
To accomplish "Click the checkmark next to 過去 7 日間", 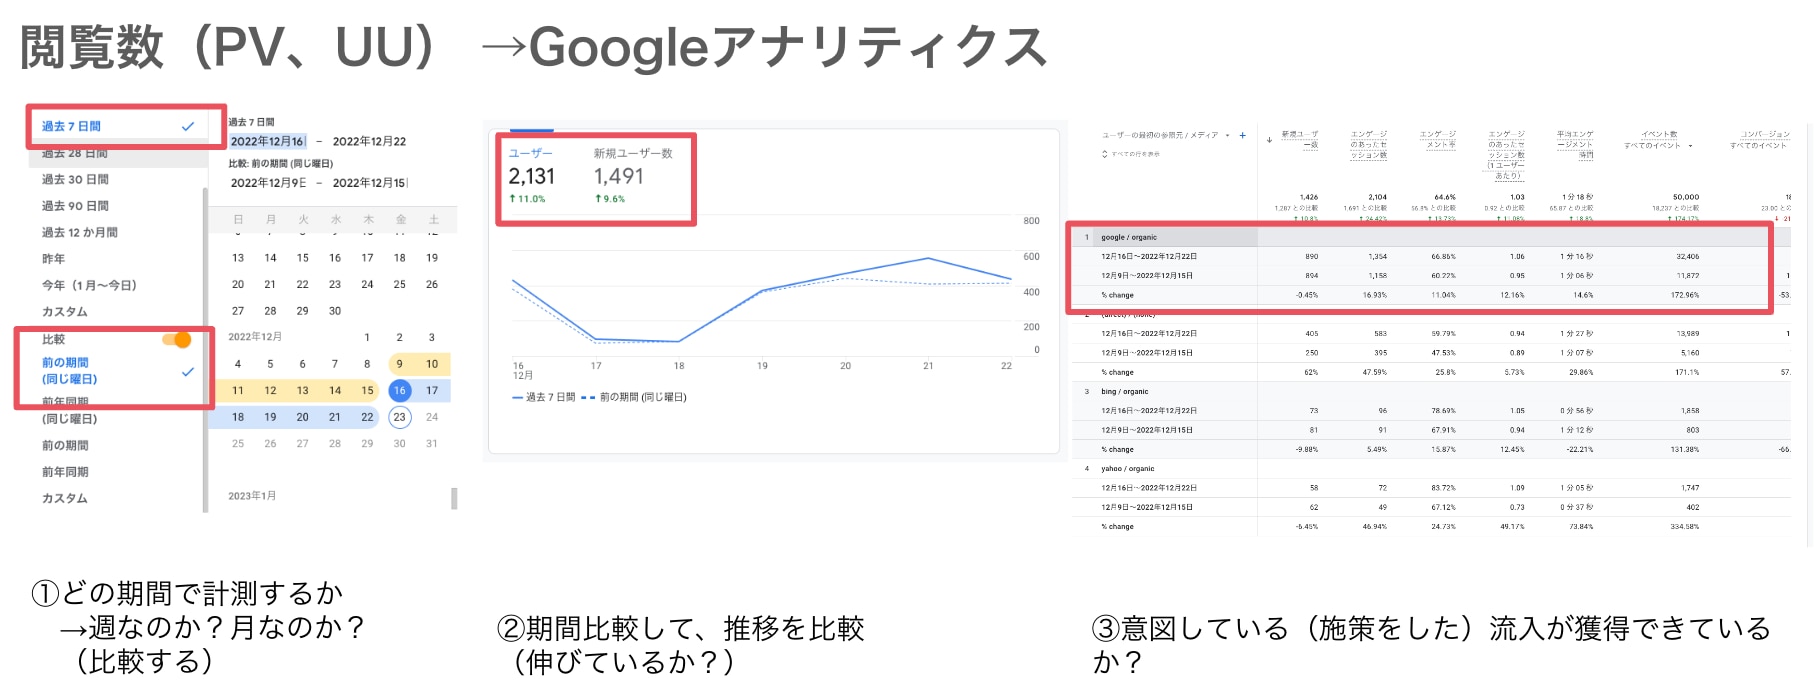I will (x=188, y=126).
